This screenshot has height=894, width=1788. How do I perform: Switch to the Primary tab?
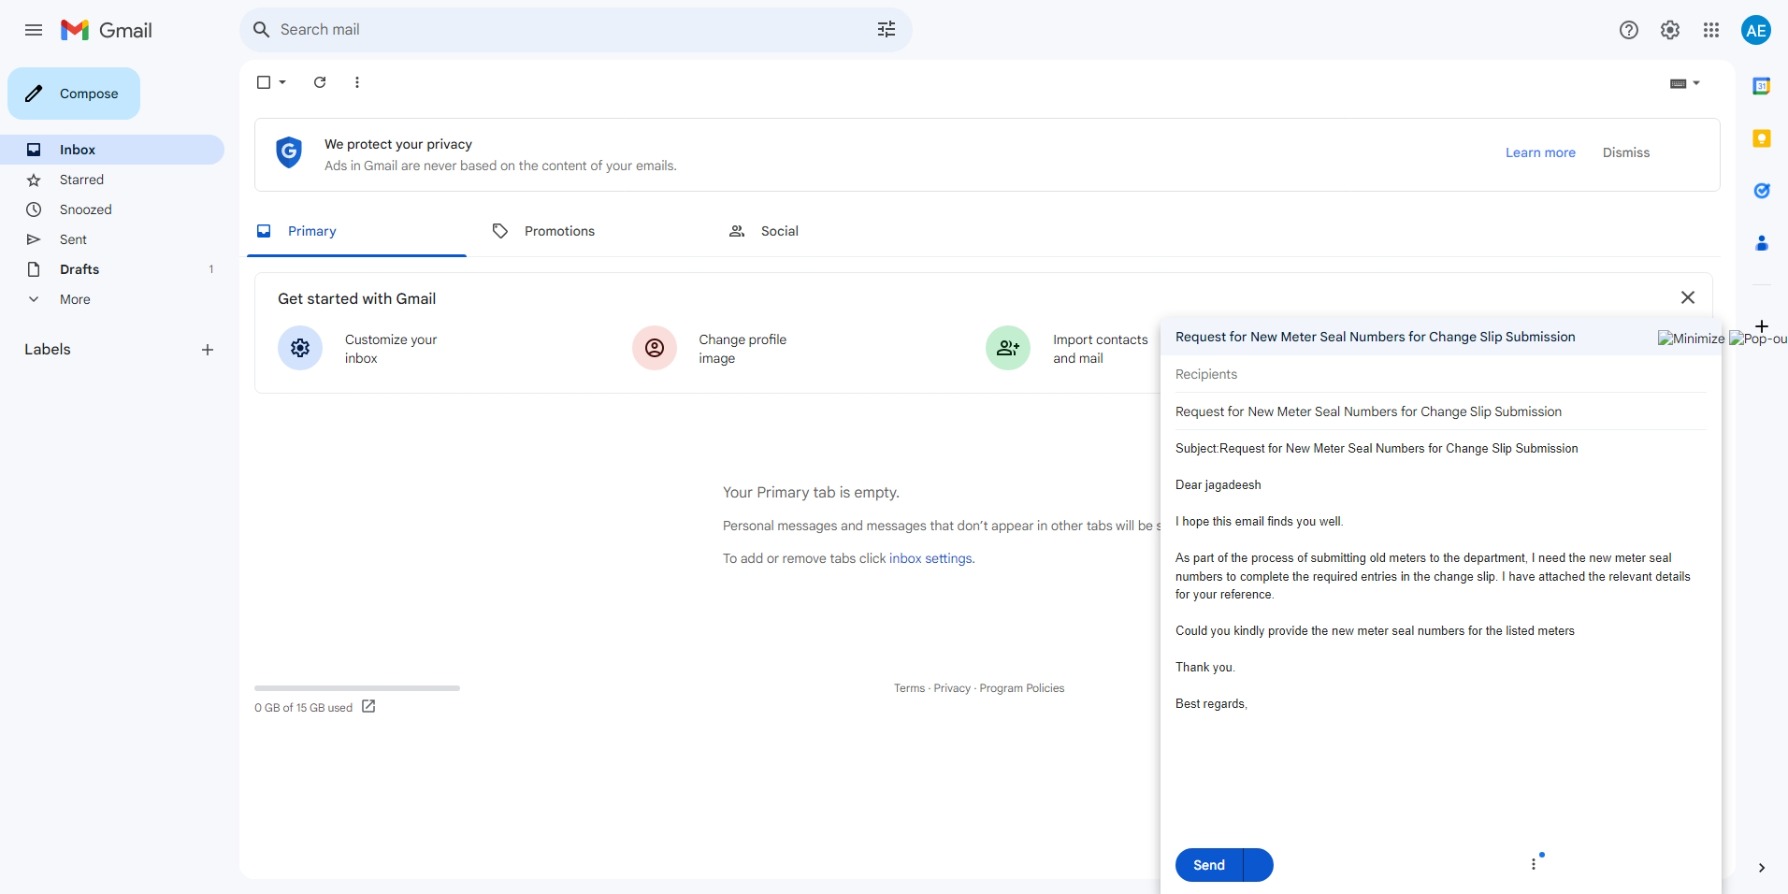click(357, 231)
